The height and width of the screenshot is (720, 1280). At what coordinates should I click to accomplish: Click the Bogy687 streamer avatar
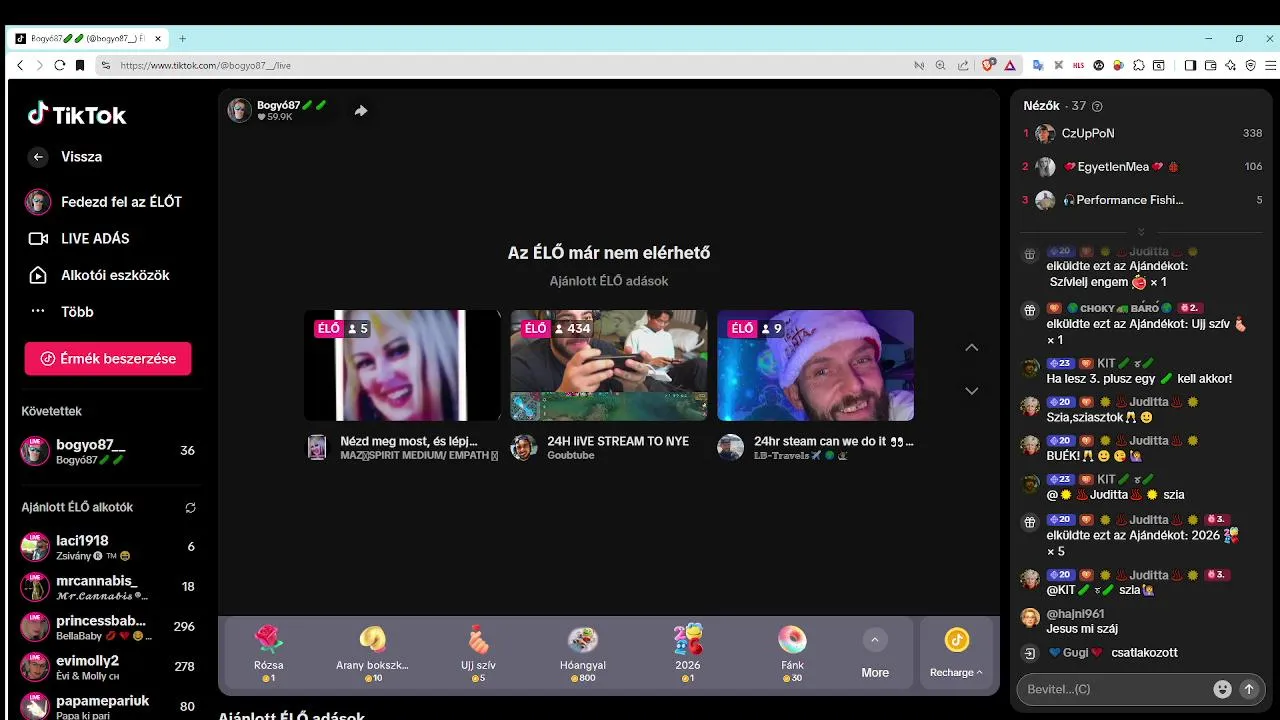pos(239,110)
